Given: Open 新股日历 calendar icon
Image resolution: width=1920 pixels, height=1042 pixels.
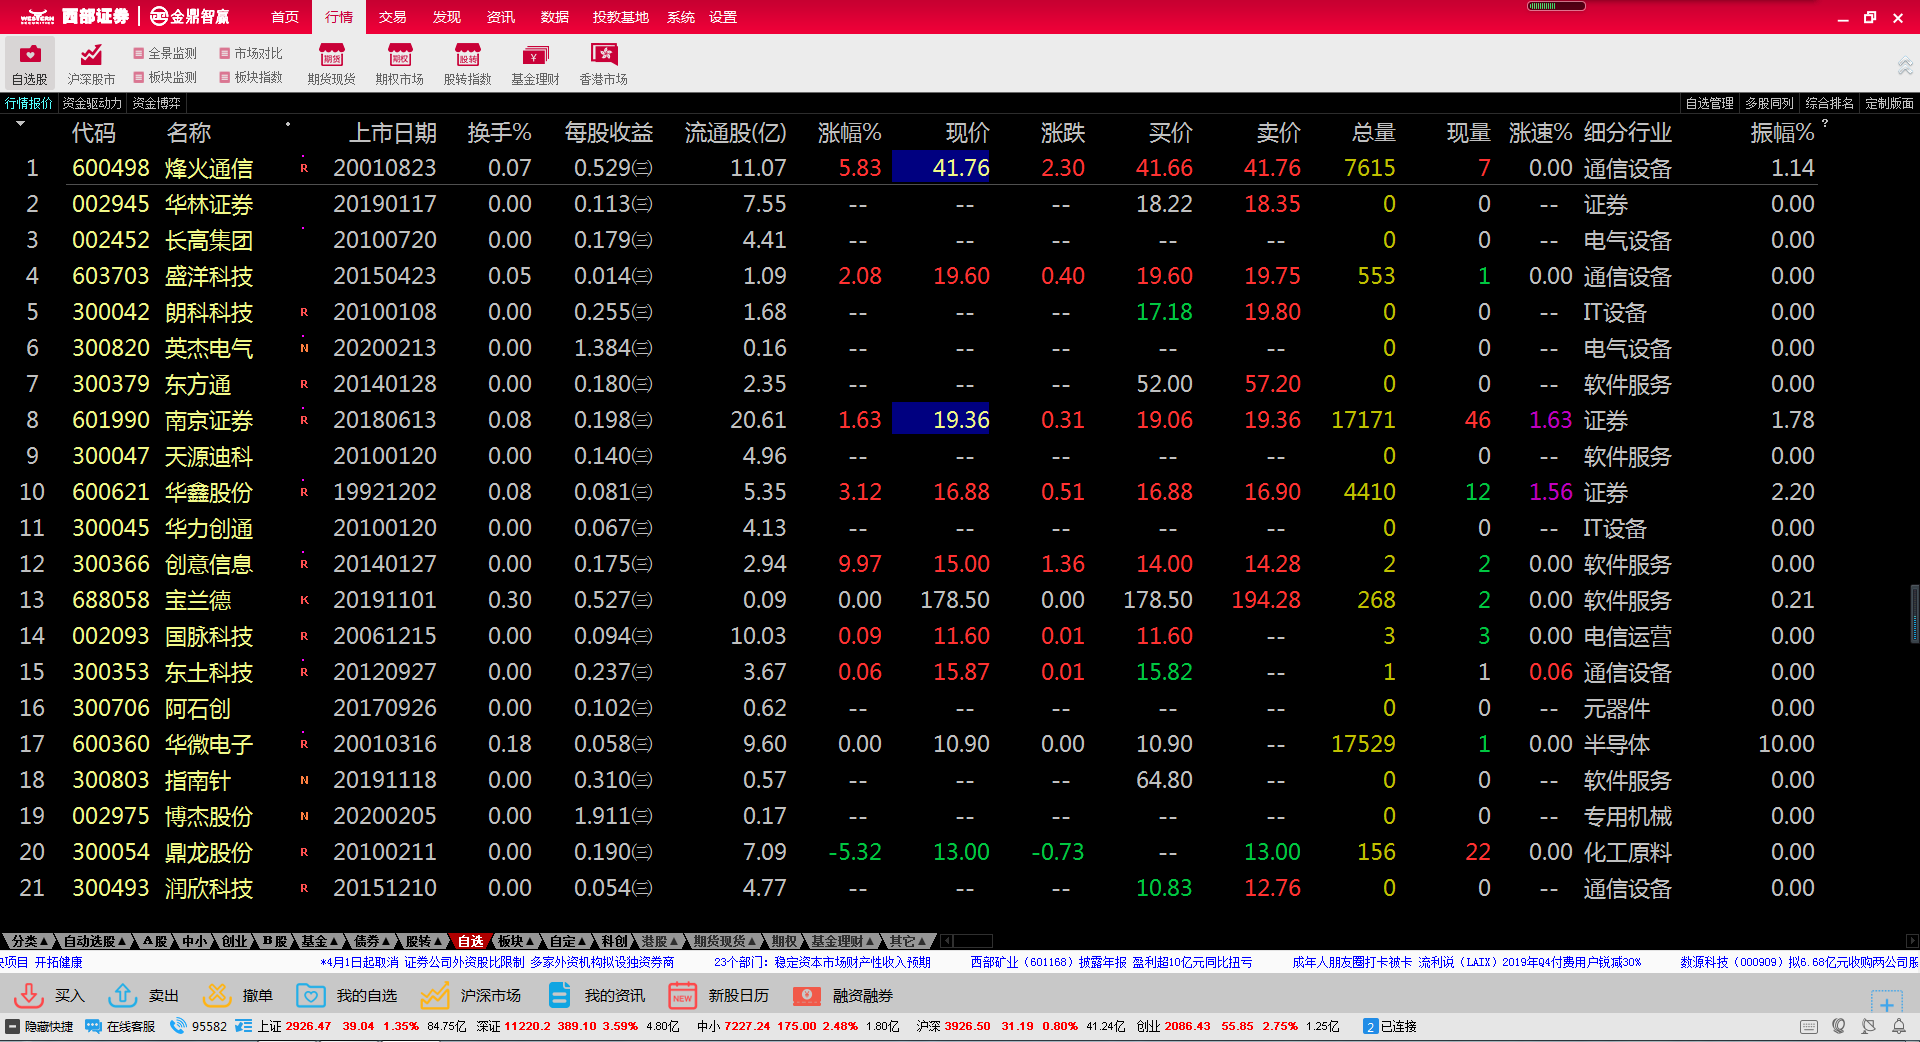Looking at the screenshot, I should [683, 995].
